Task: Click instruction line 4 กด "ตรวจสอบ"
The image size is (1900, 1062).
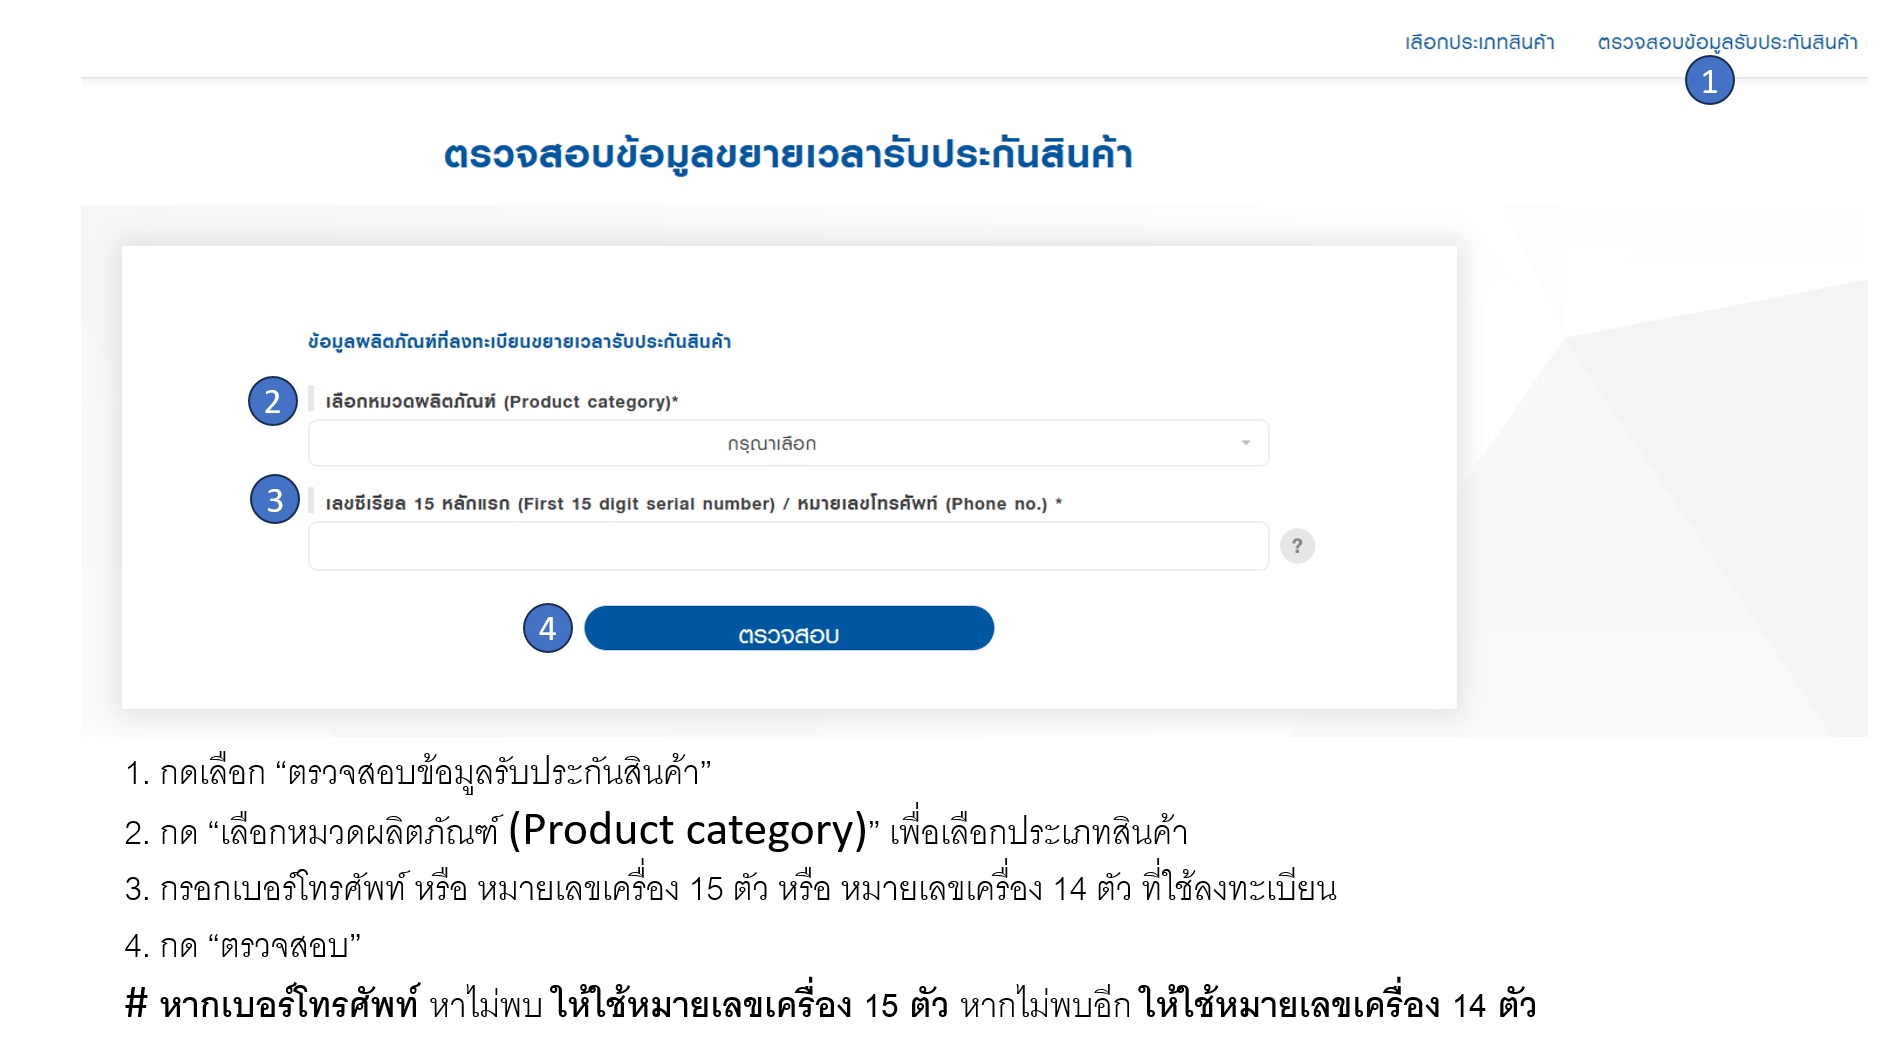Action: (243, 945)
